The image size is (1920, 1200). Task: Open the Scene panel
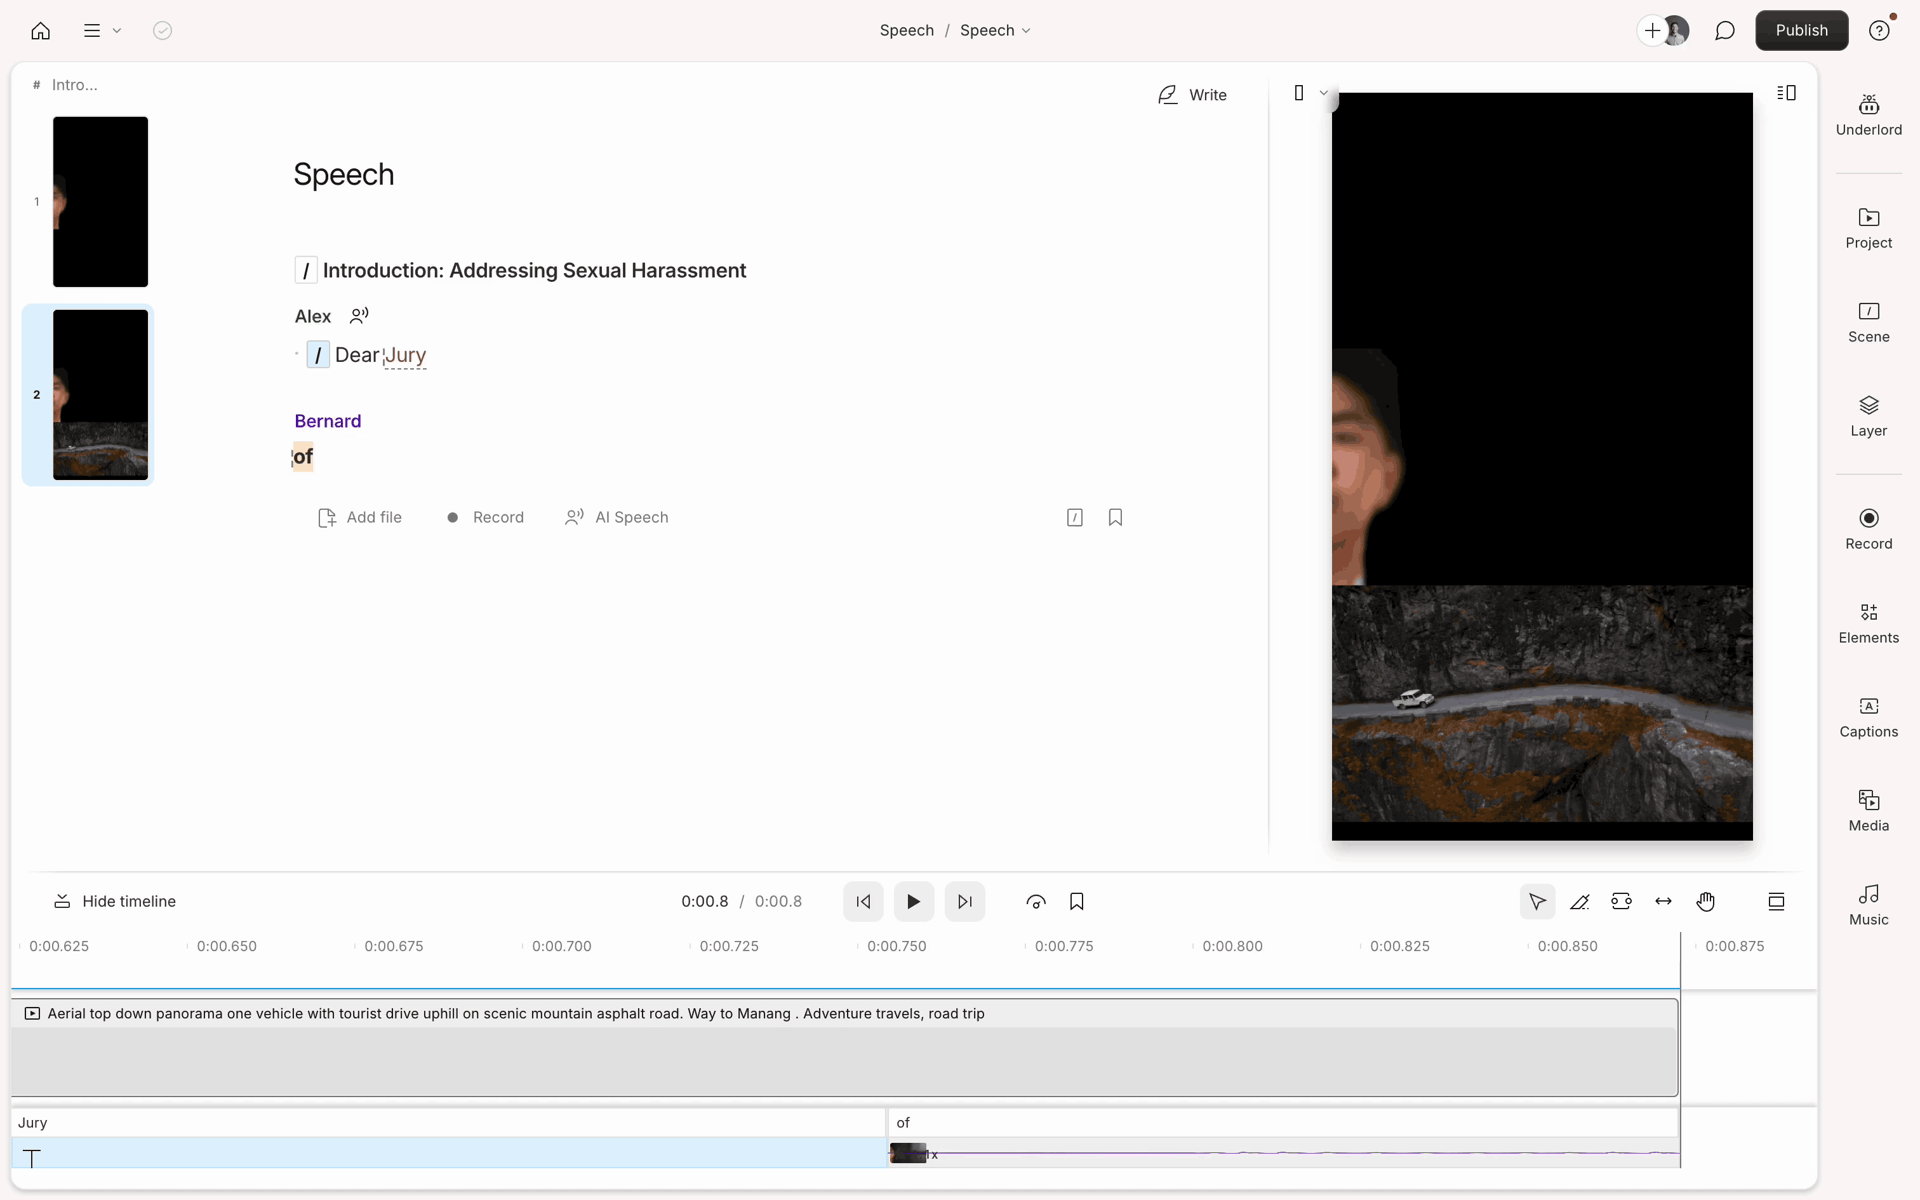[1868, 322]
